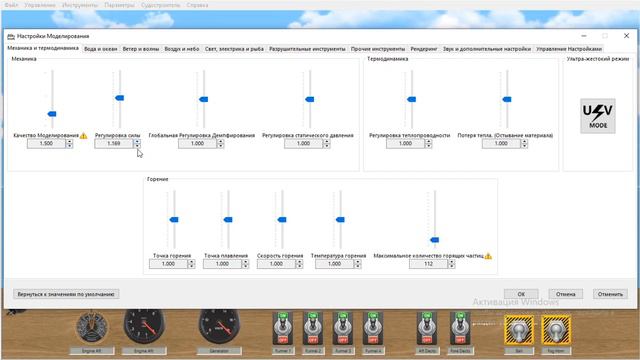Click the engine telegraph dial in the main window
640x360 pixels.
91,328
